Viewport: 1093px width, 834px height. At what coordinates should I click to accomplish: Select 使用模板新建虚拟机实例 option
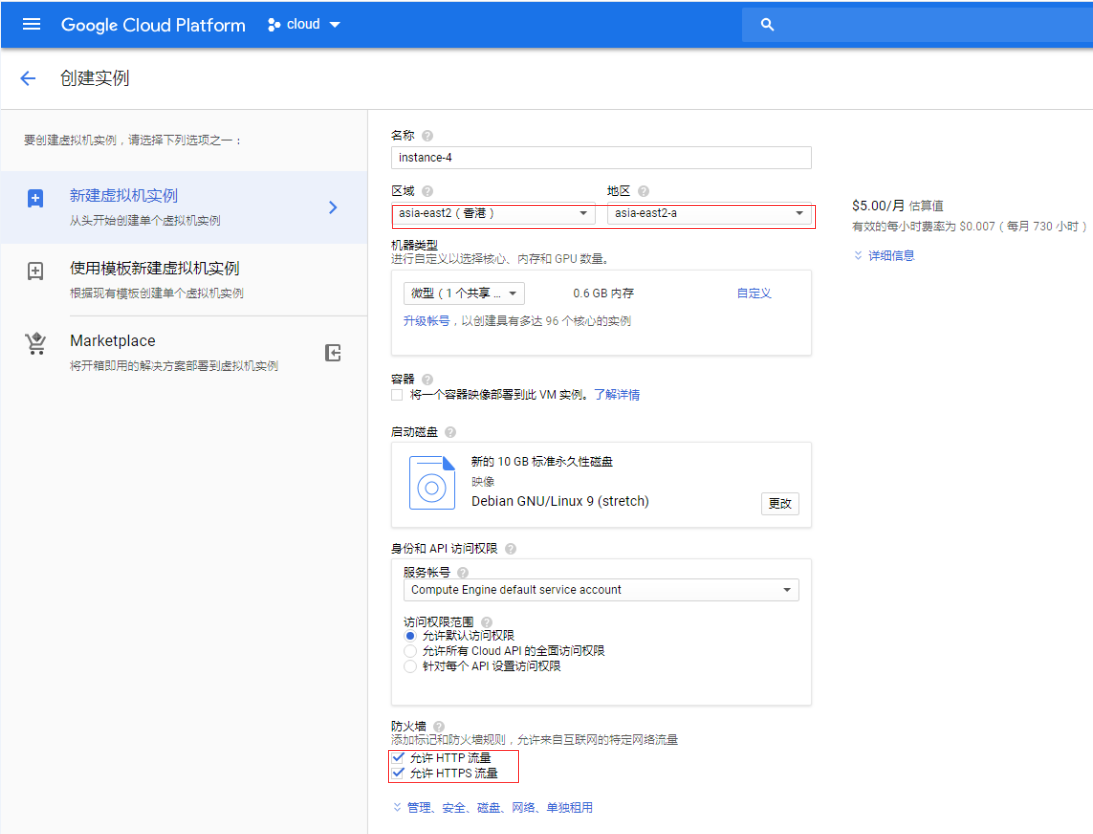tap(184, 280)
